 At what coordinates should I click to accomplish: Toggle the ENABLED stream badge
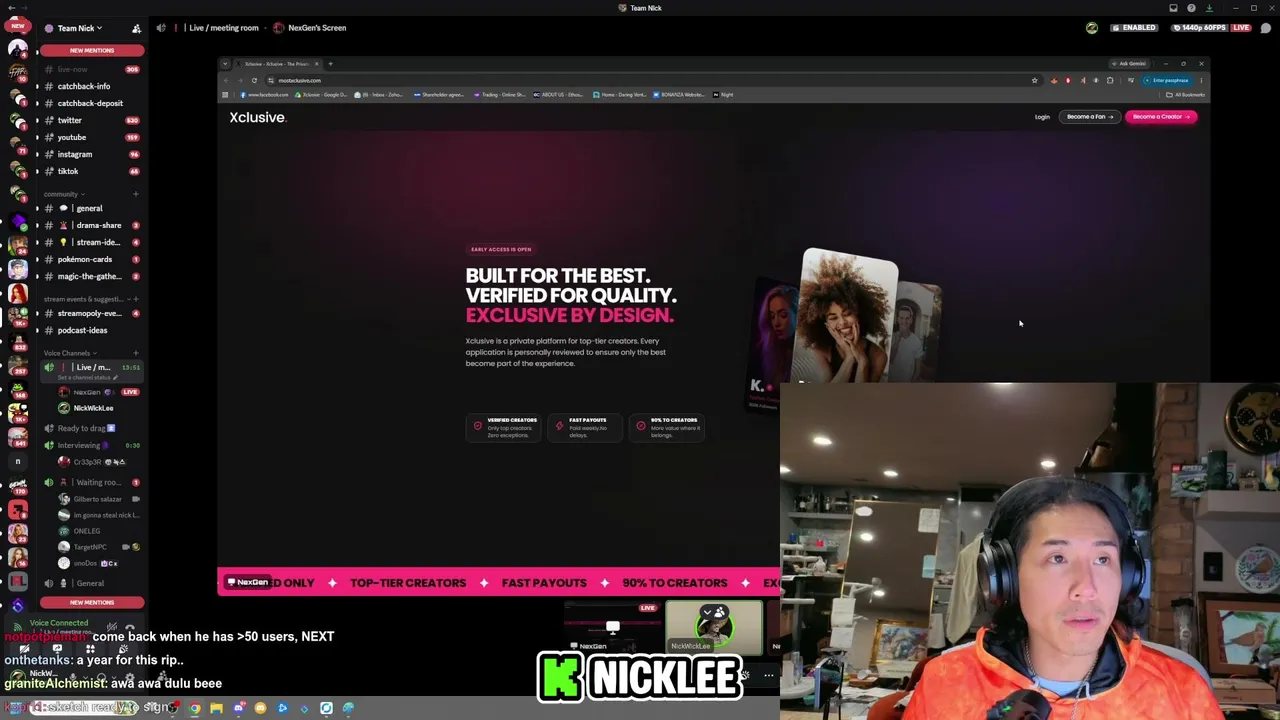1134,28
